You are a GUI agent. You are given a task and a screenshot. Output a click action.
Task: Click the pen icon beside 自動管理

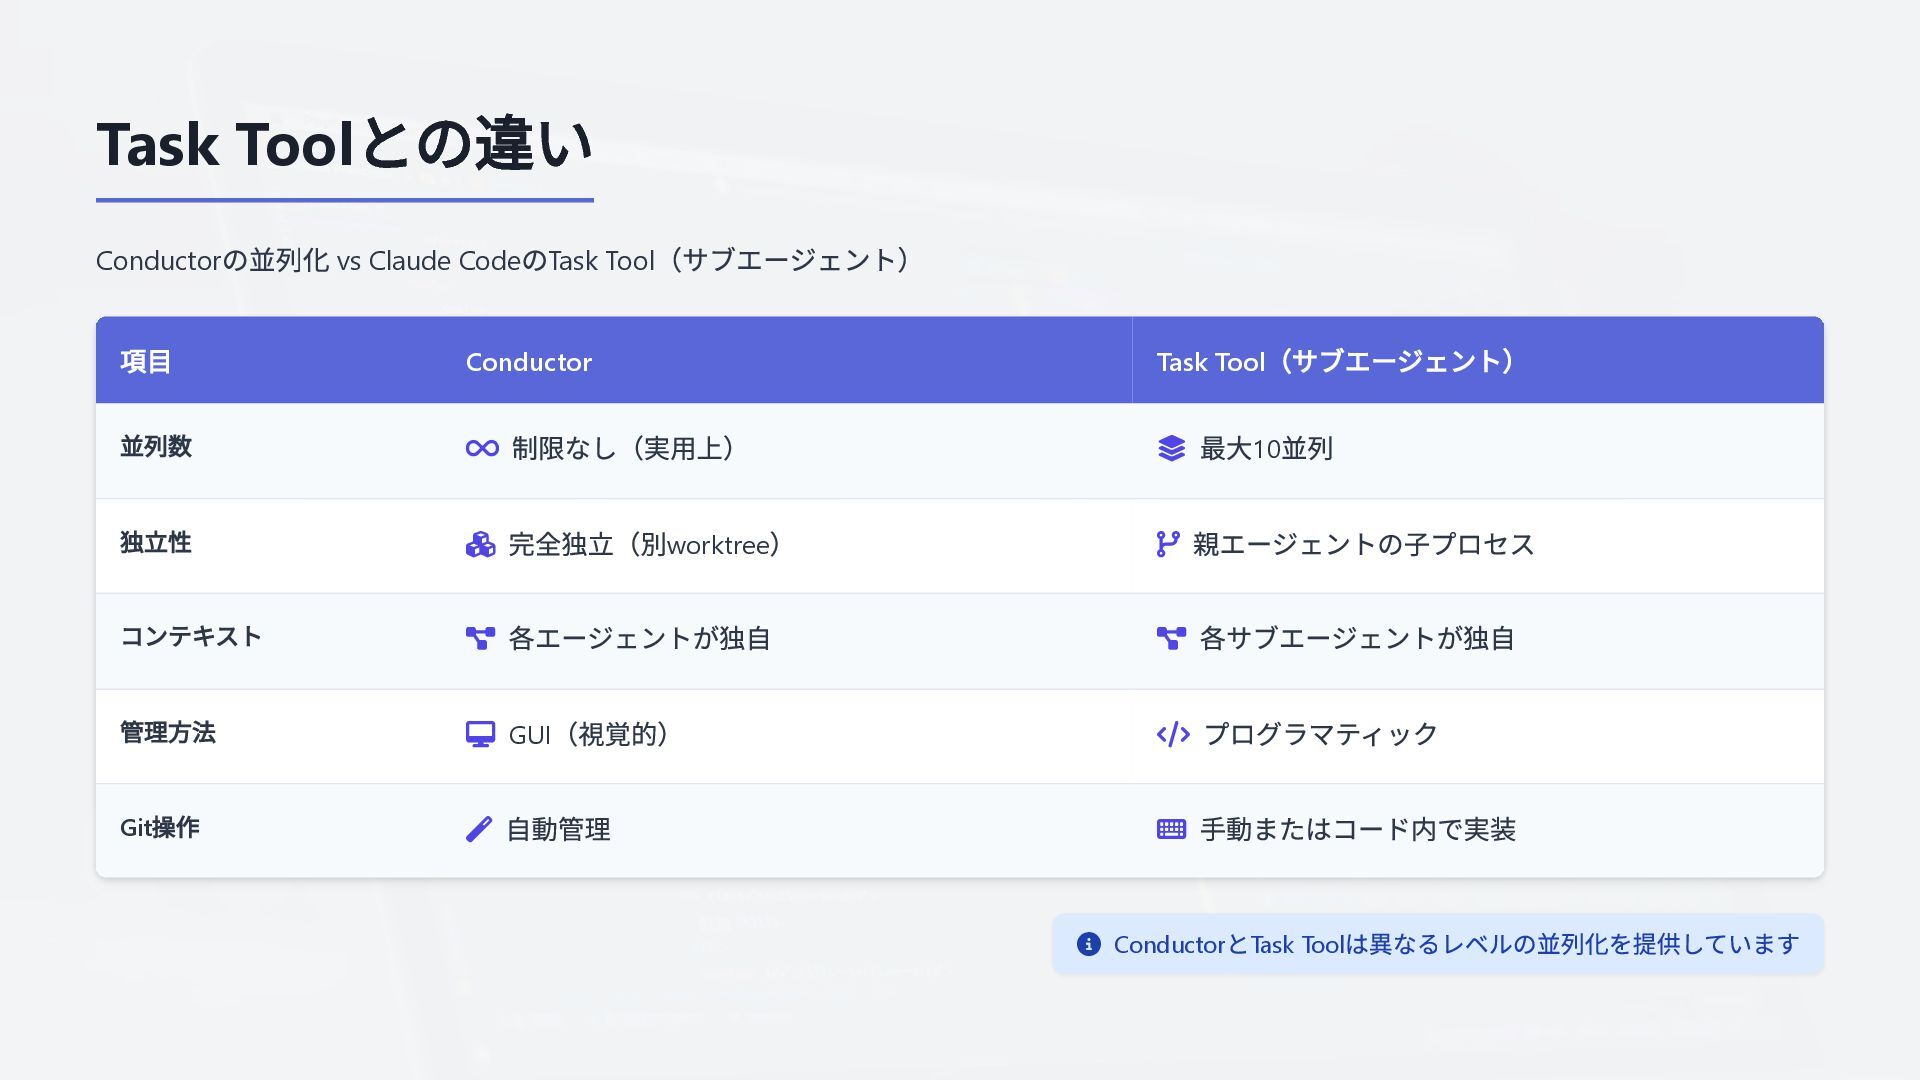pos(479,830)
